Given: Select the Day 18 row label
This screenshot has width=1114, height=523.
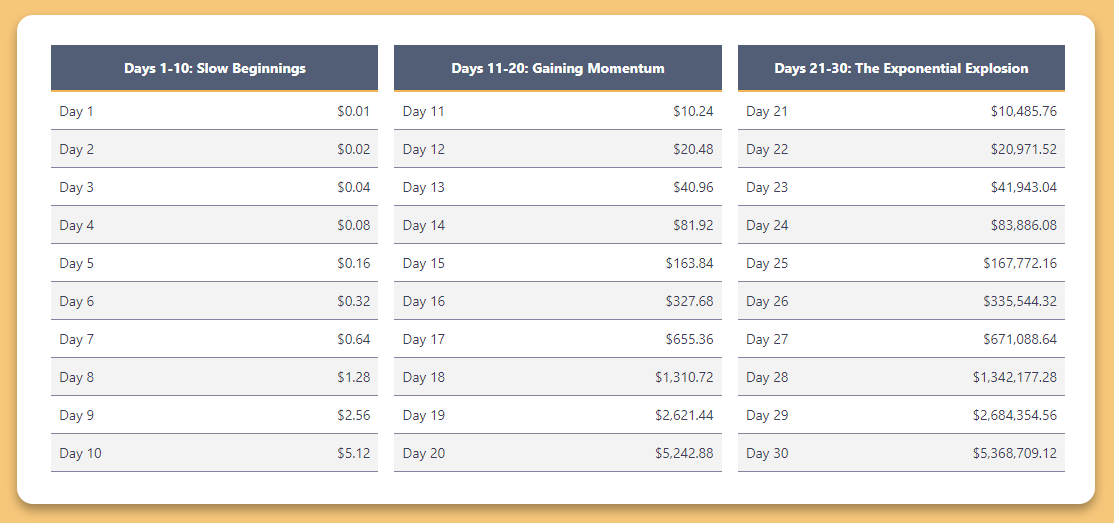Looking at the screenshot, I should [x=423, y=377].
